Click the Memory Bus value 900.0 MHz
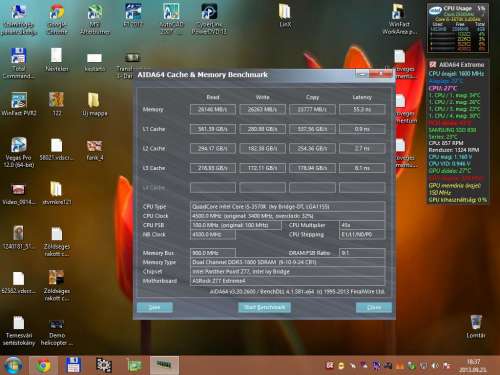Image resolution: width=500 pixels, height=375 pixels. tap(213, 253)
